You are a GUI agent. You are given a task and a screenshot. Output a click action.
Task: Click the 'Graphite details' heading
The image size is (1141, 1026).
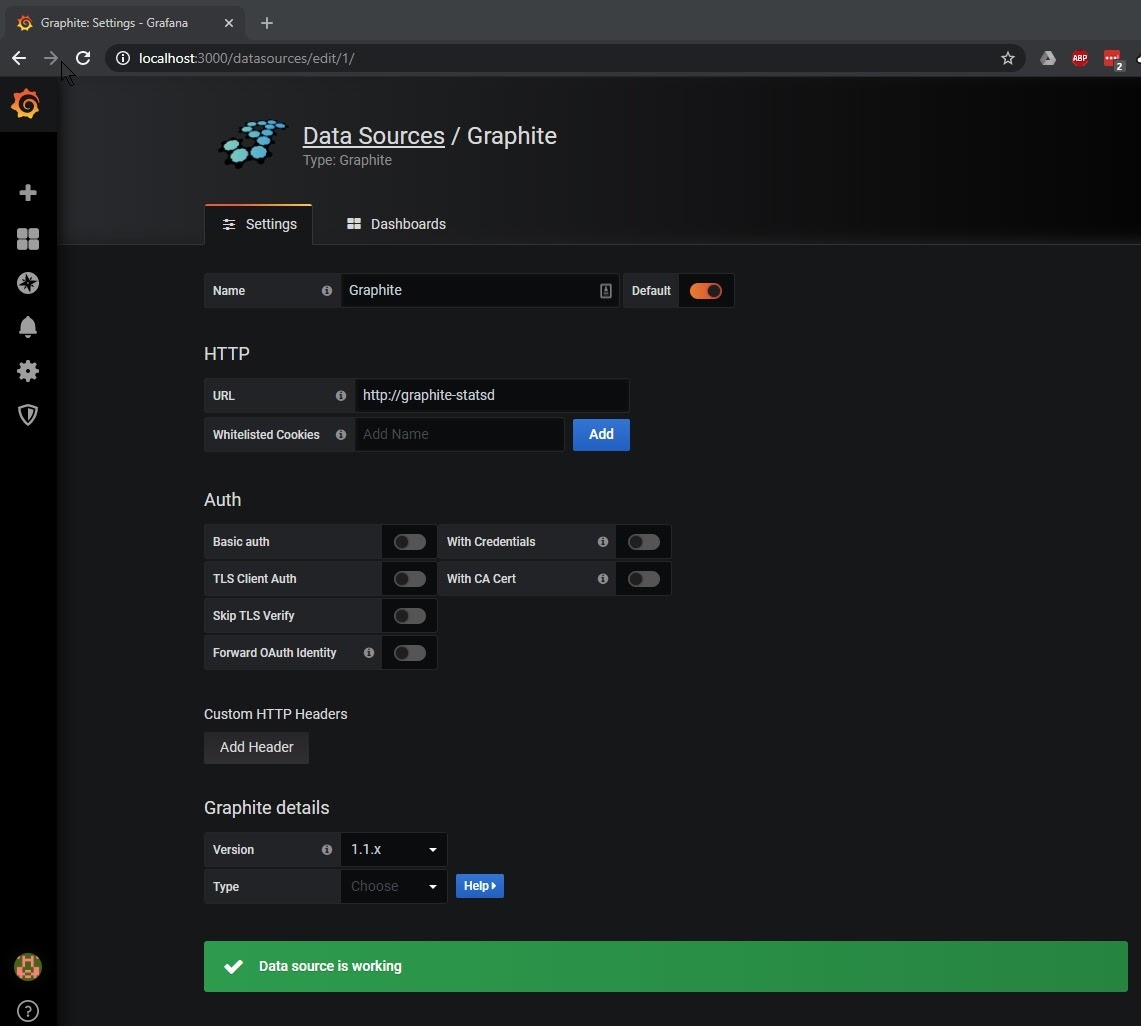coord(266,808)
